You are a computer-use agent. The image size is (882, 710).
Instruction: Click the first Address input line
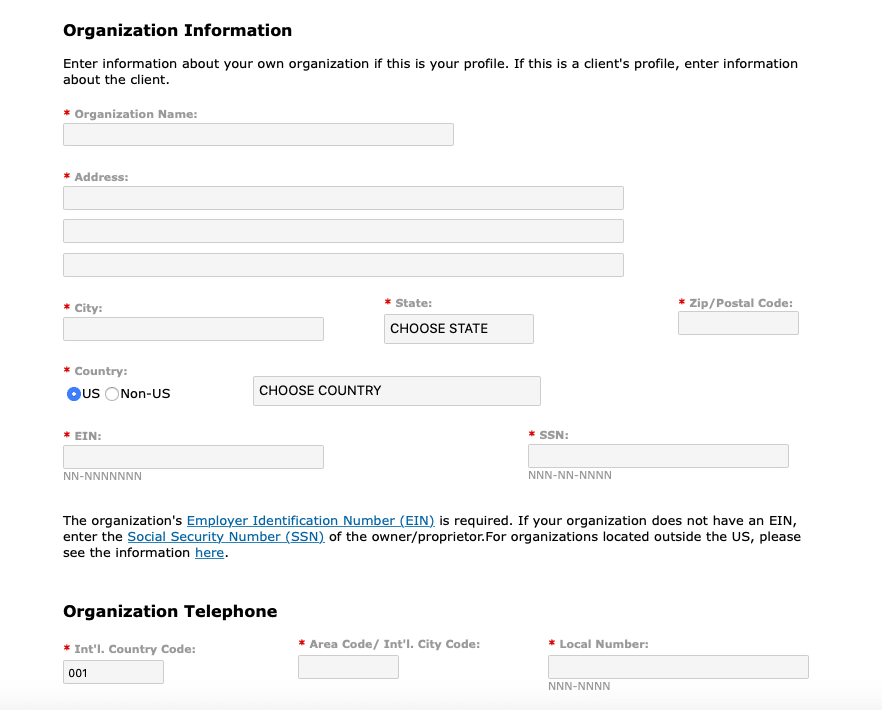pyautogui.click(x=343, y=197)
